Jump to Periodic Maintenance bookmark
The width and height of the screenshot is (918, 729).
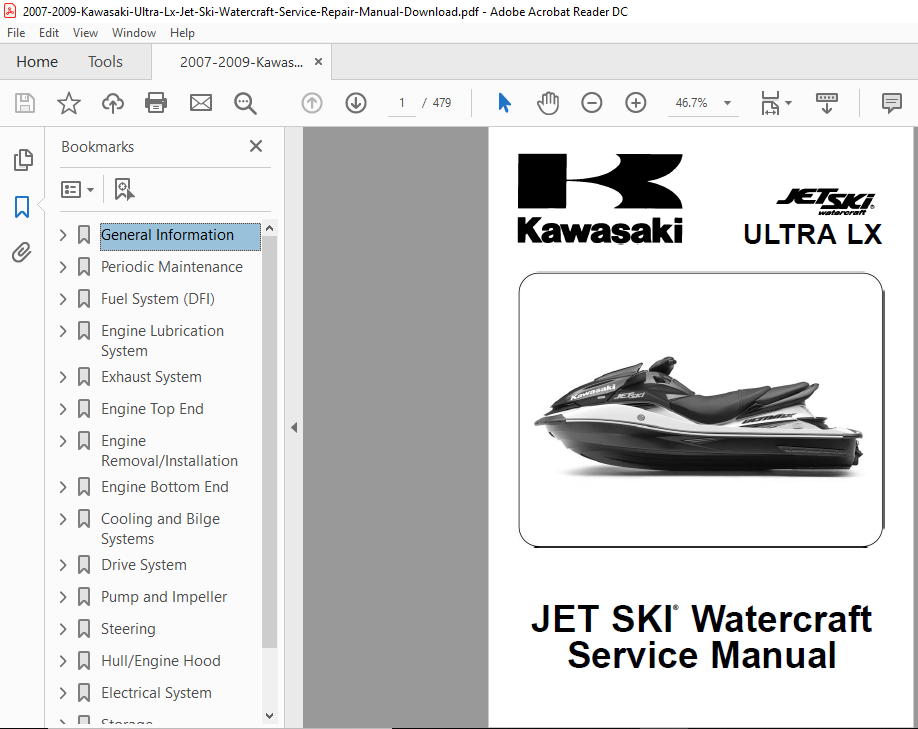pos(172,267)
